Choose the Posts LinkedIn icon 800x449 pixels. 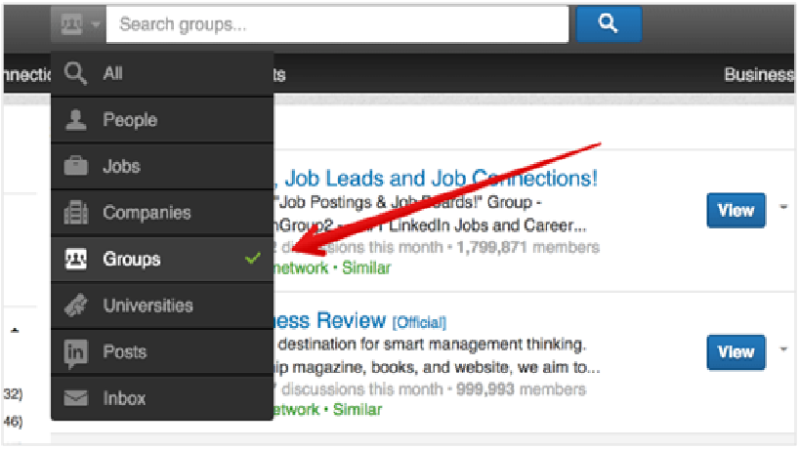[76, 353]
